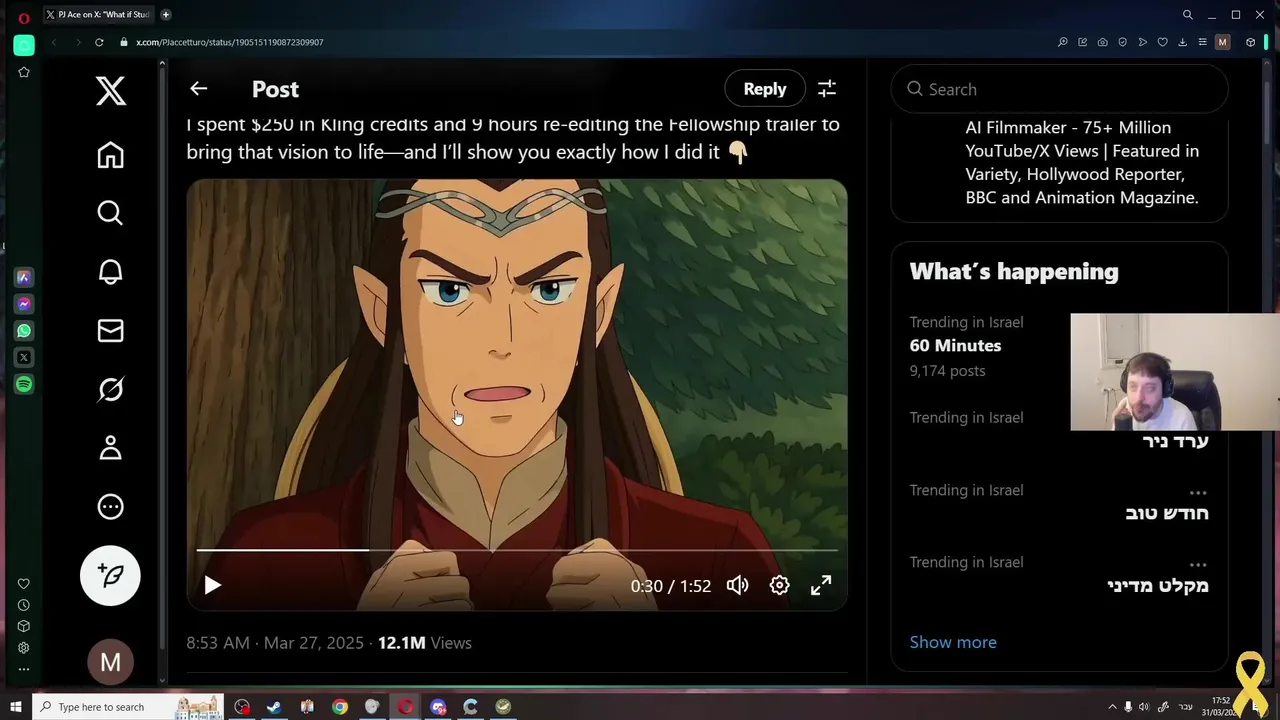Go to Home in X sidebar

pyautogui.click(x=111, y=155)
